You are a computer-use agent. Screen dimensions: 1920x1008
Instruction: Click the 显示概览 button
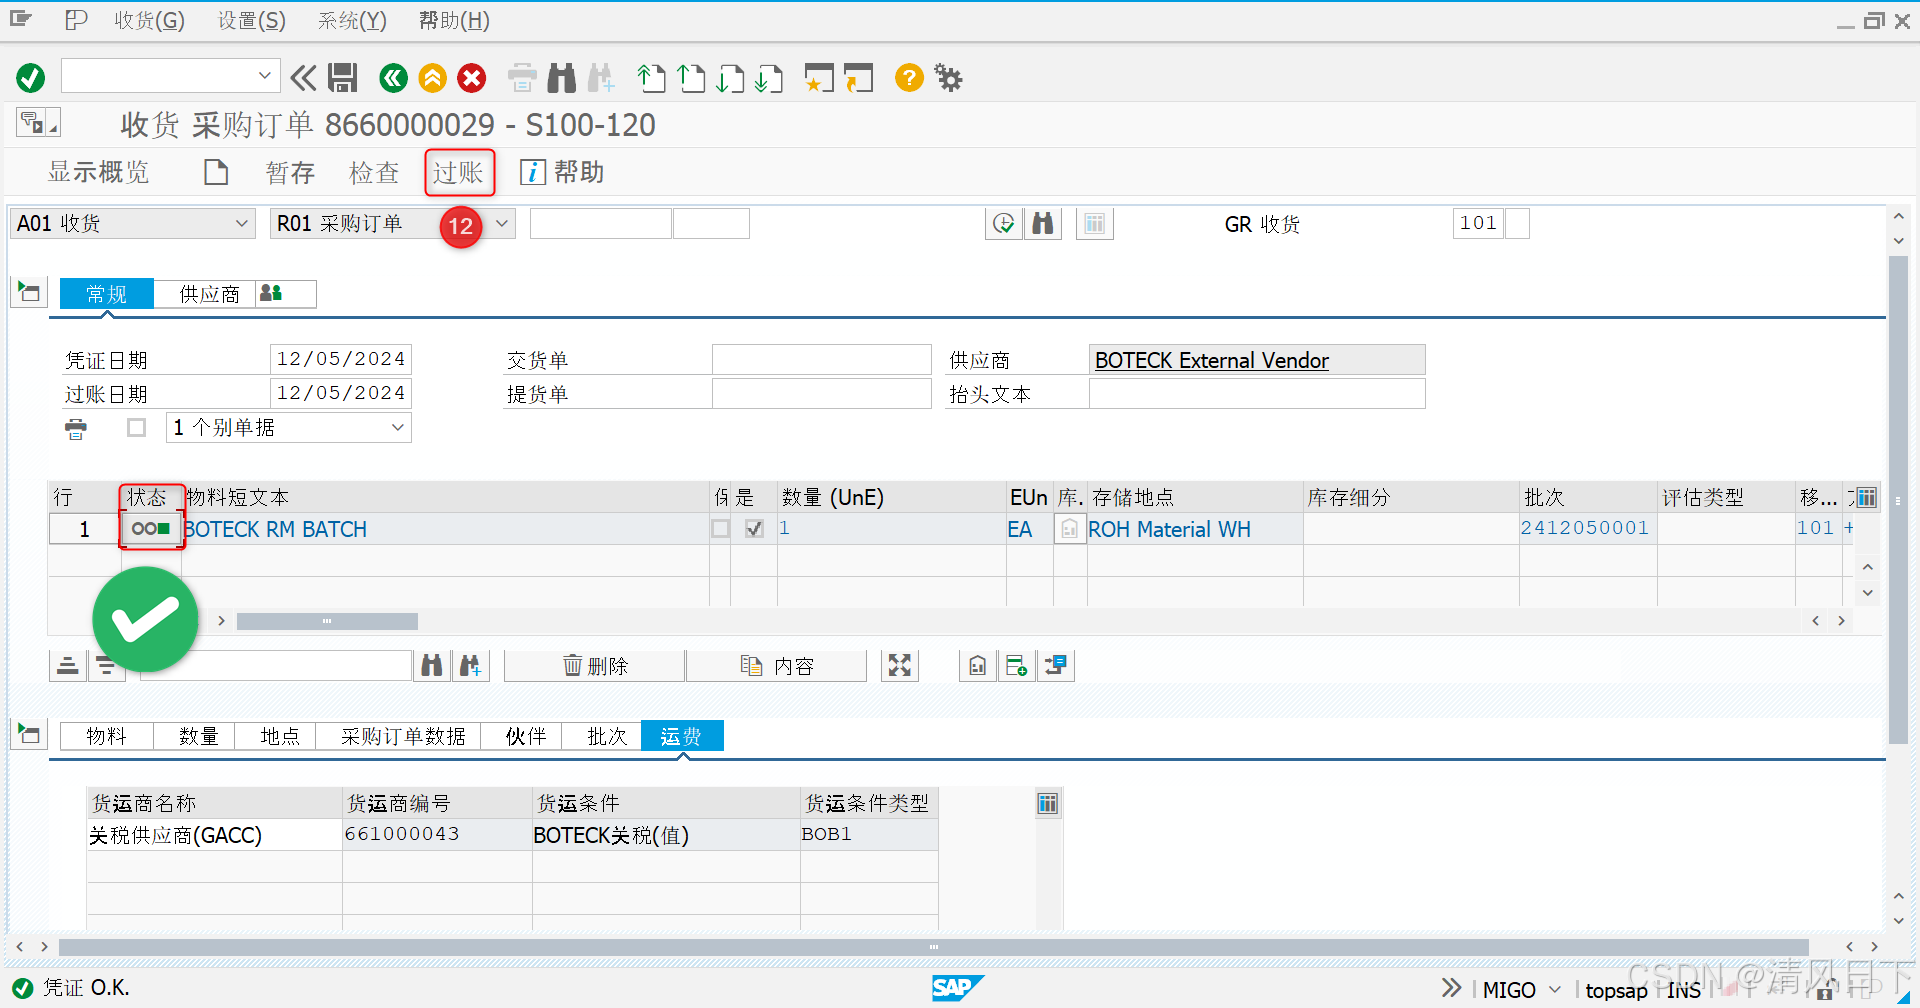click(x=98, y=172)
